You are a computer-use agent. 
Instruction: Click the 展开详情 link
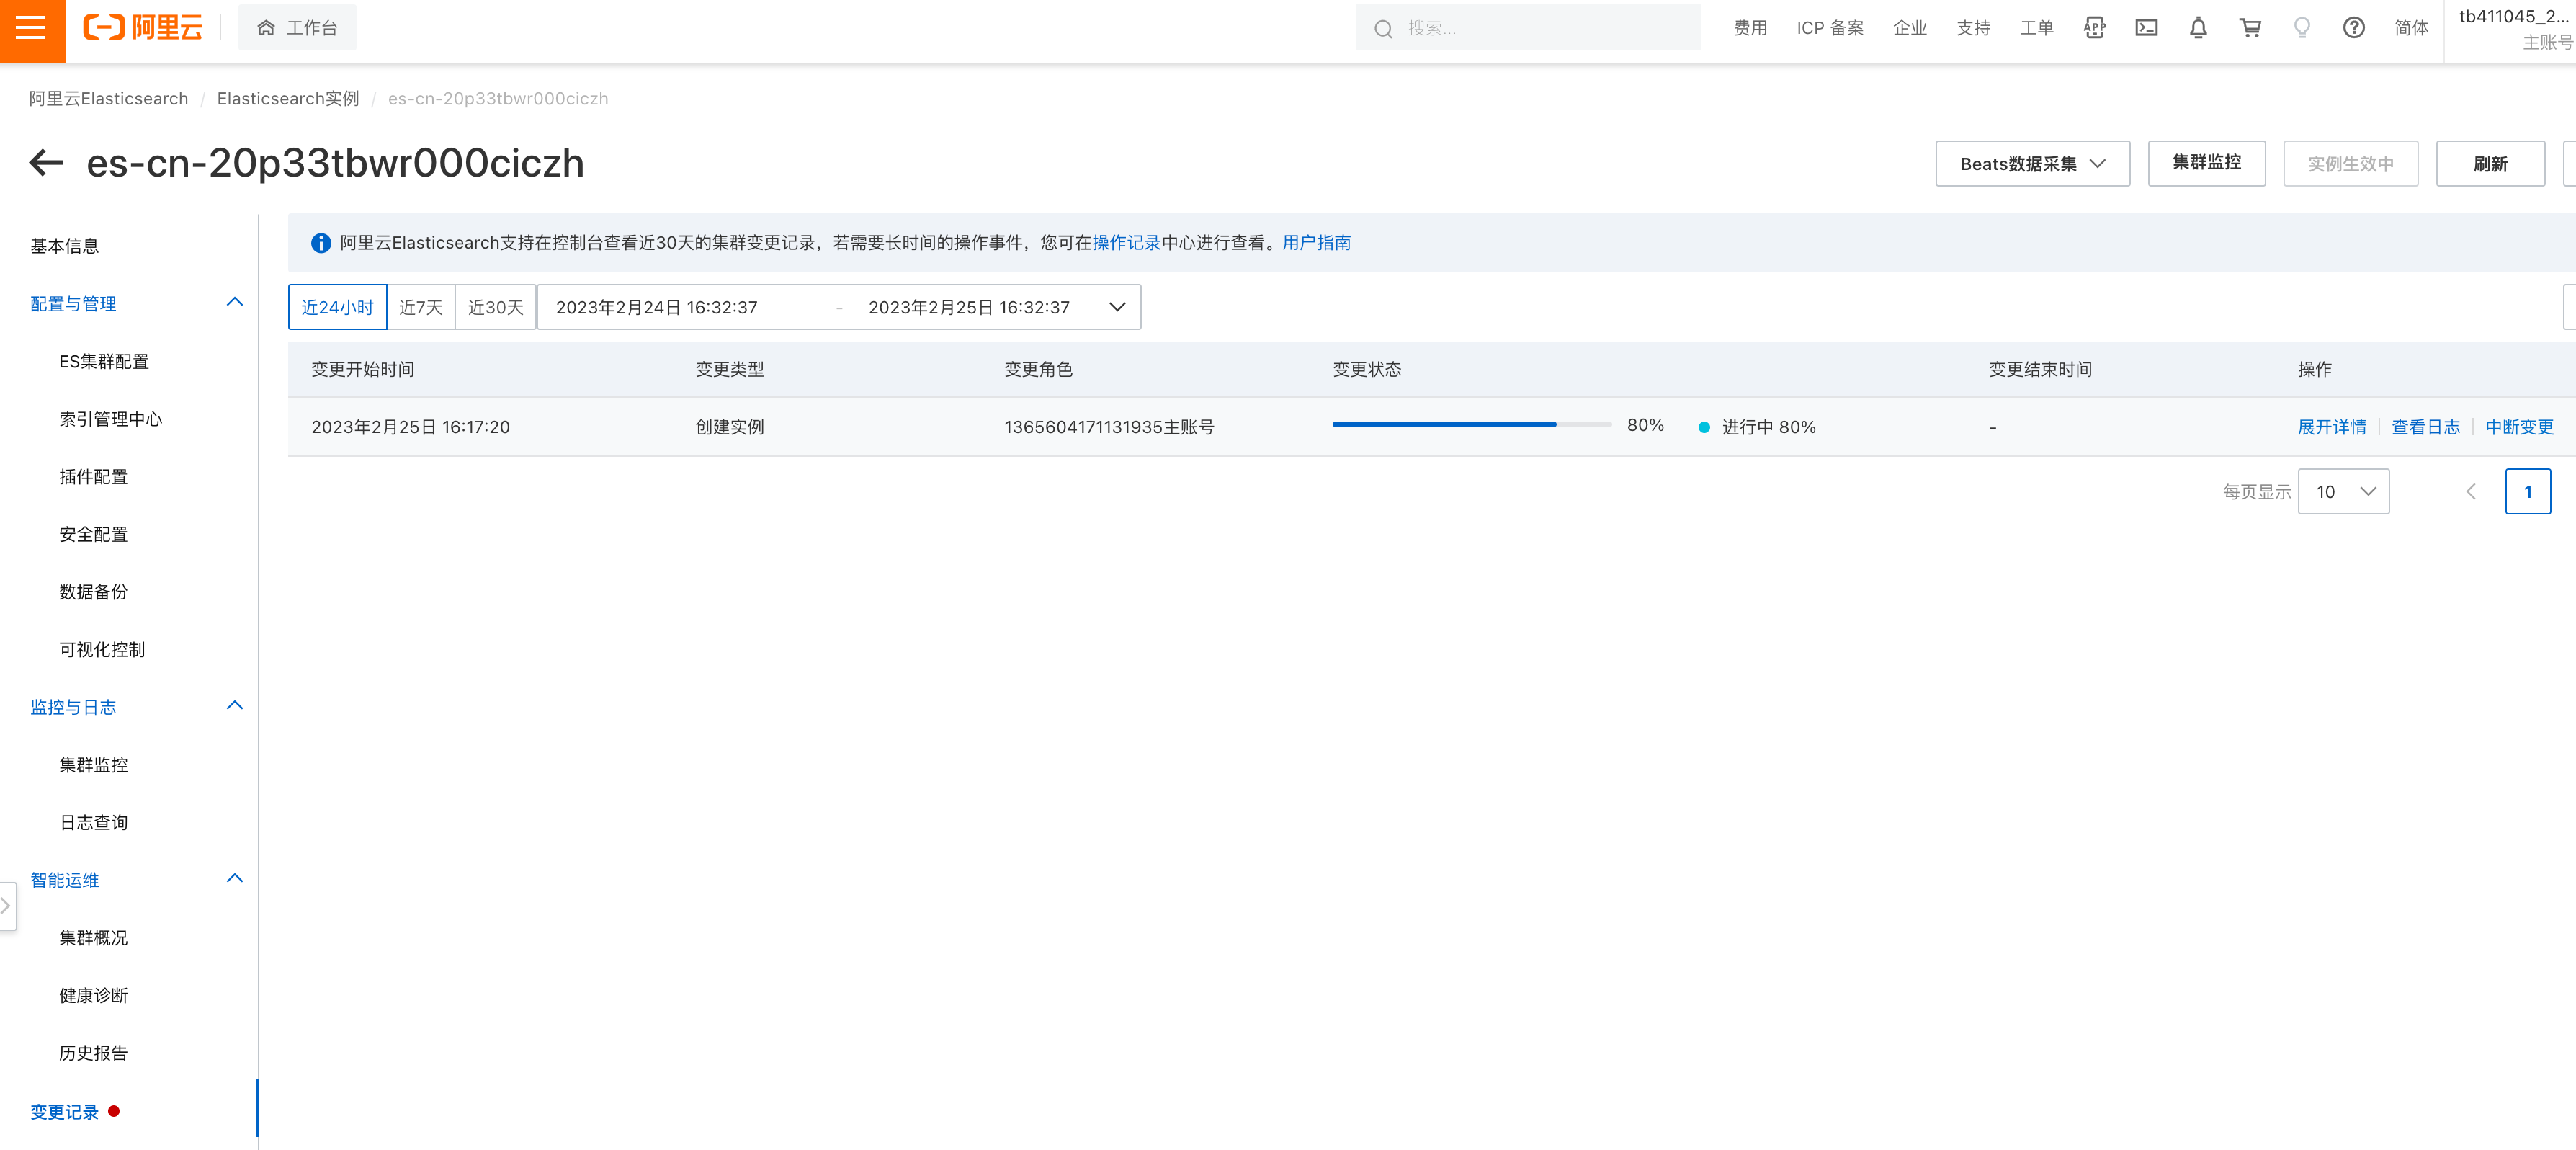click(x=2331, y=427)
